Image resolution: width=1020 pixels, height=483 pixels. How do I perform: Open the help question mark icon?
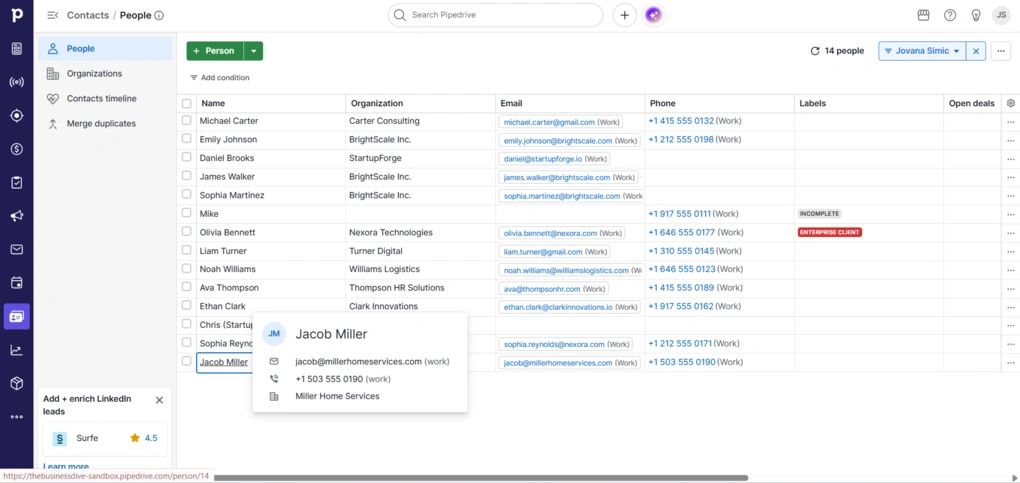(x=950, y=15)
